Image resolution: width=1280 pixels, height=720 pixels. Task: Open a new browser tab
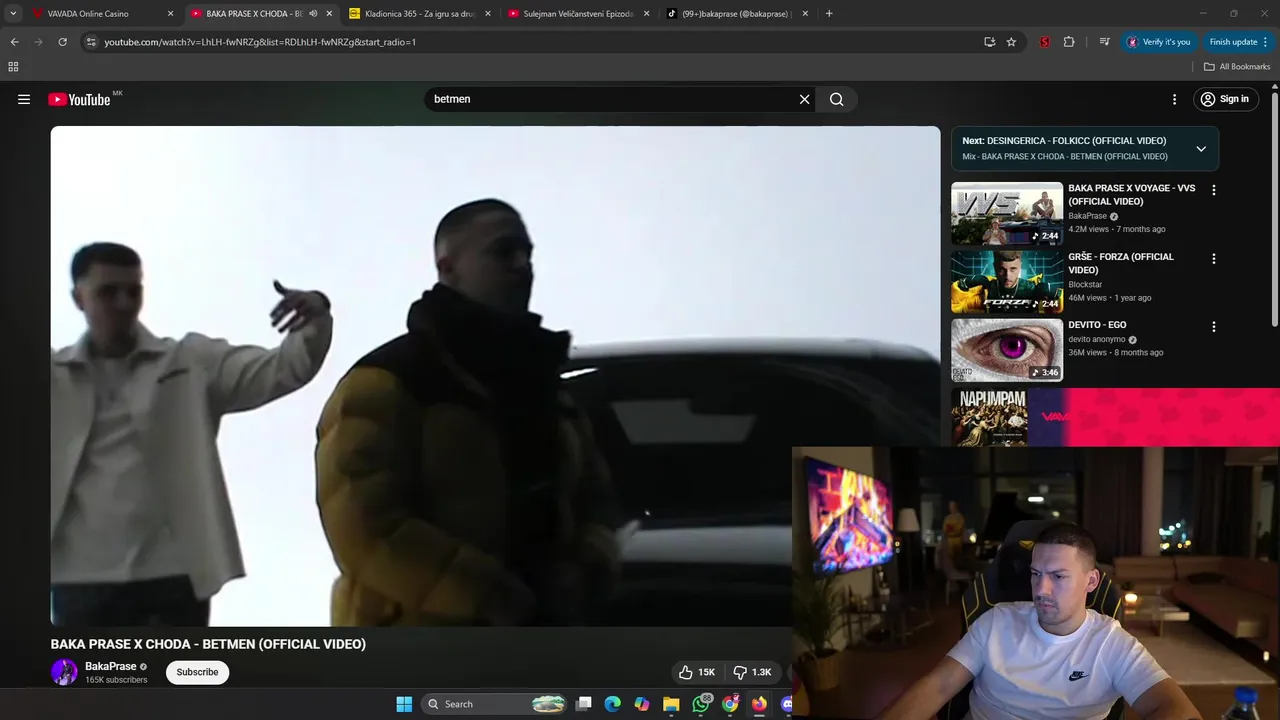click(x=829, y=14)
